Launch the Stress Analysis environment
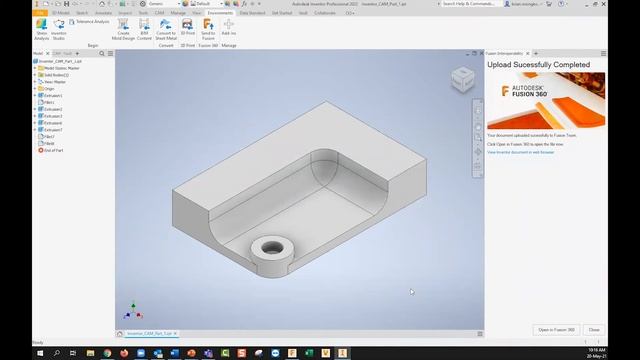Viewport: 640px width, 360px height. coord(41,29)
